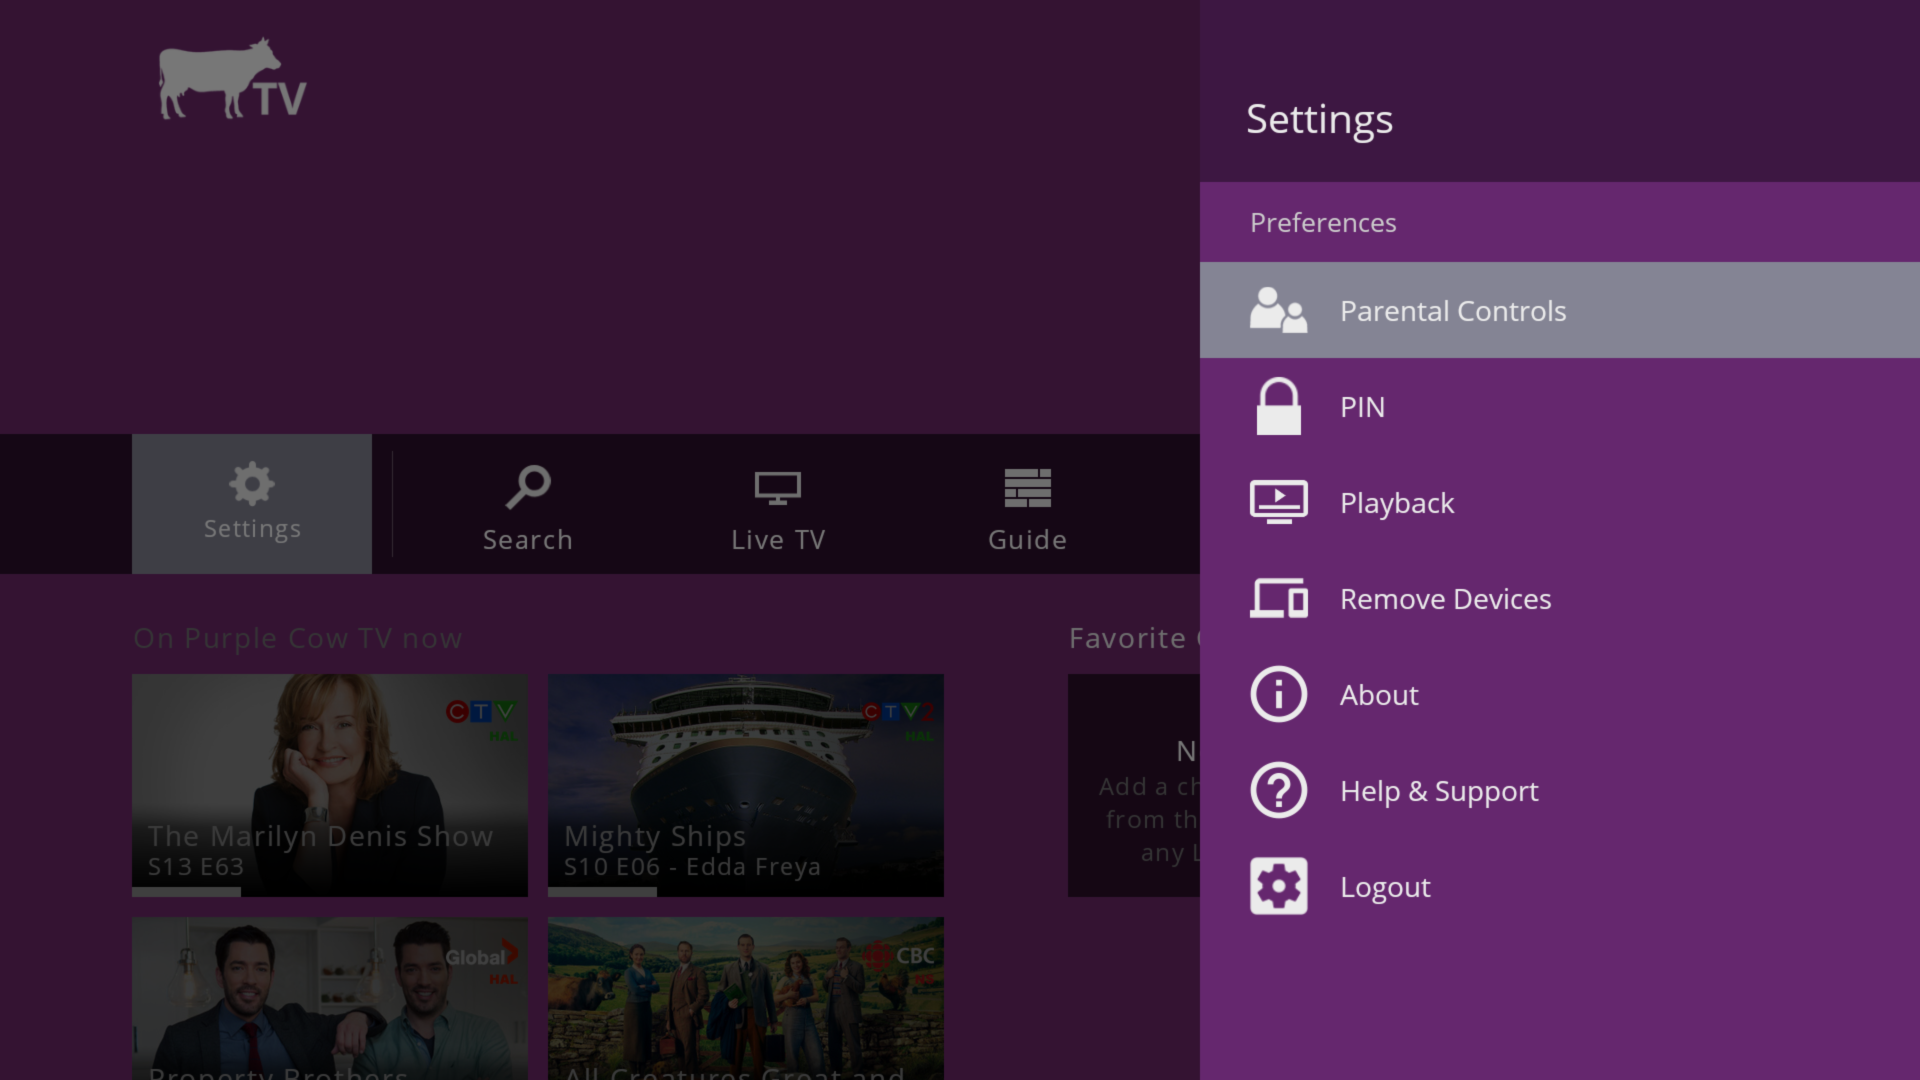
Task: Click the Live TV monitor icon
Action: (777, 488)
